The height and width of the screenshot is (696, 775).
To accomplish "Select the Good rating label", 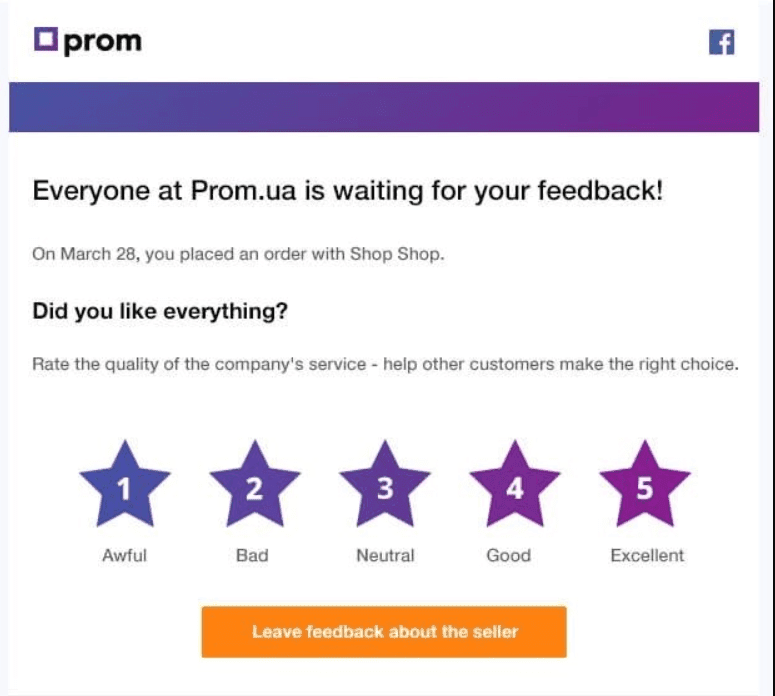I will coord(509,555).
